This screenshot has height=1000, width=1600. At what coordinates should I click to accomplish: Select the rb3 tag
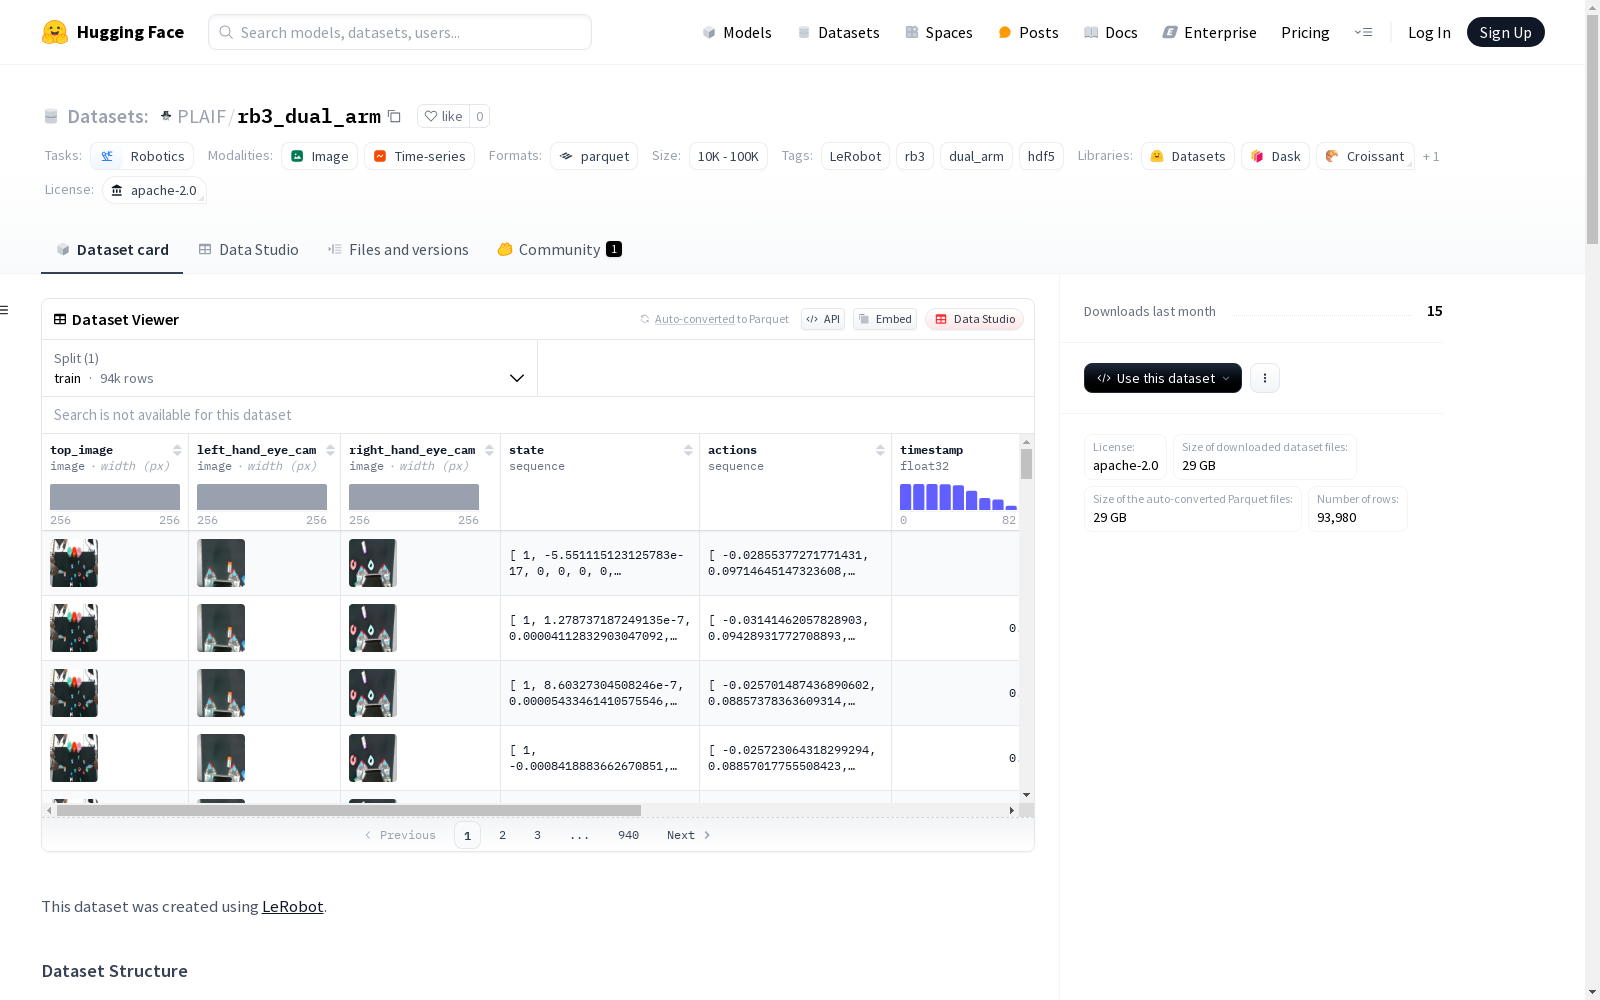pos(915,156)
